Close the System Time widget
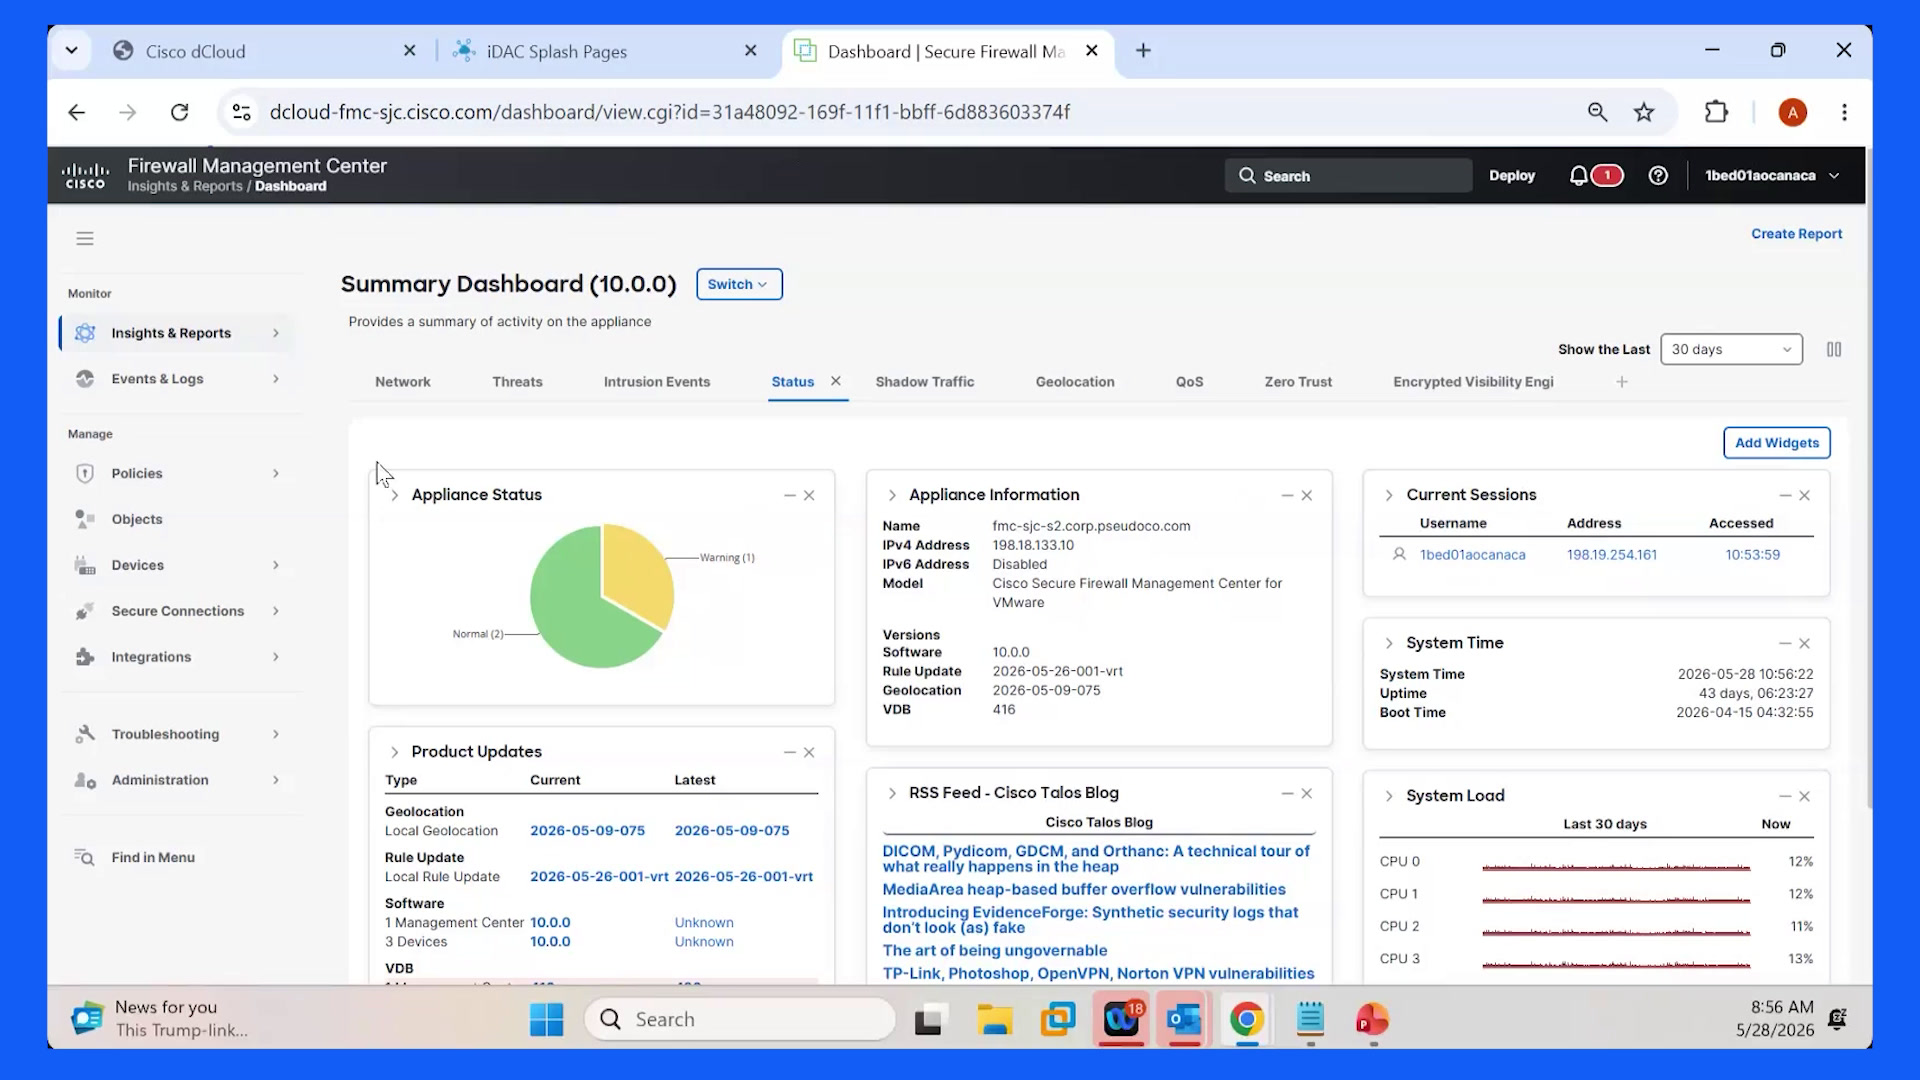The image size is (1920, 1080). click(x=1805, y=643)
